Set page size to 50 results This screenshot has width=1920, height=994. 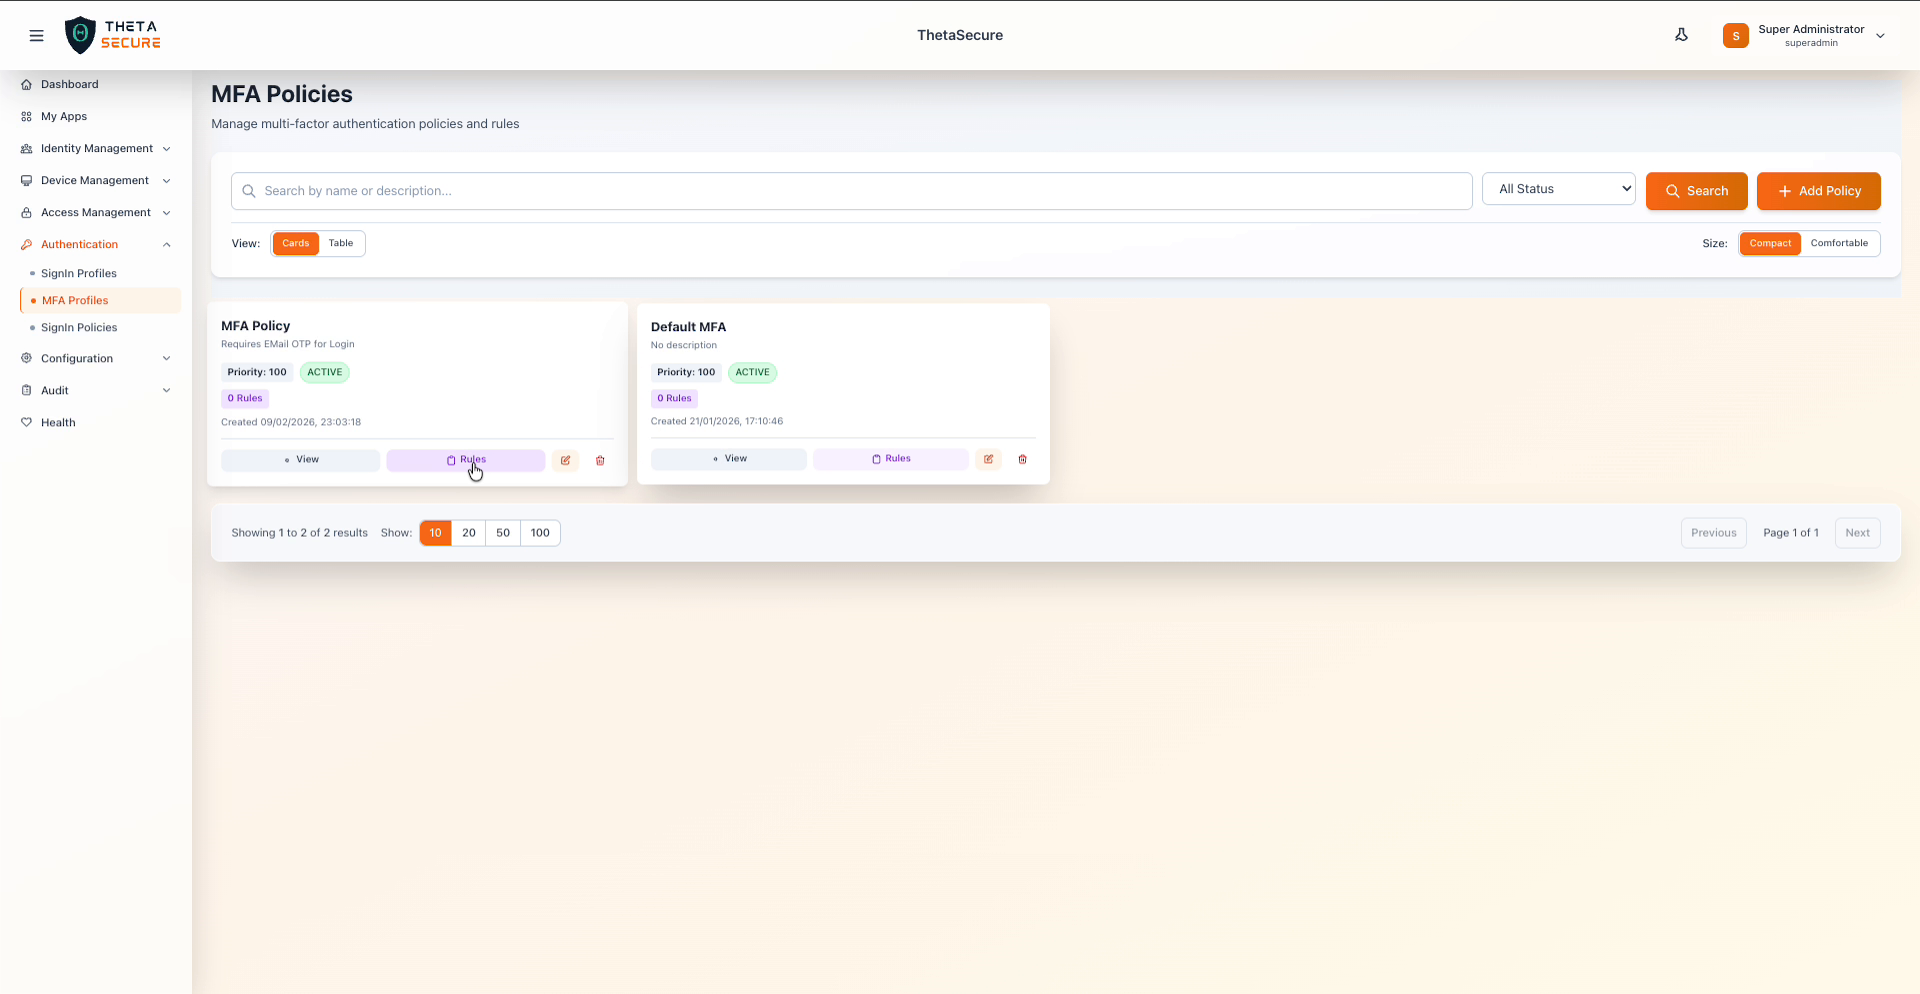[503, 533]
